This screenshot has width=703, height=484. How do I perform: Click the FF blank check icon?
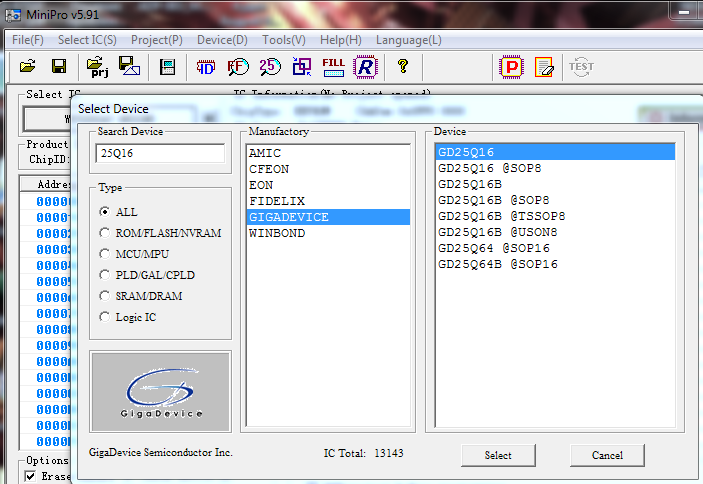click(238, 67)
